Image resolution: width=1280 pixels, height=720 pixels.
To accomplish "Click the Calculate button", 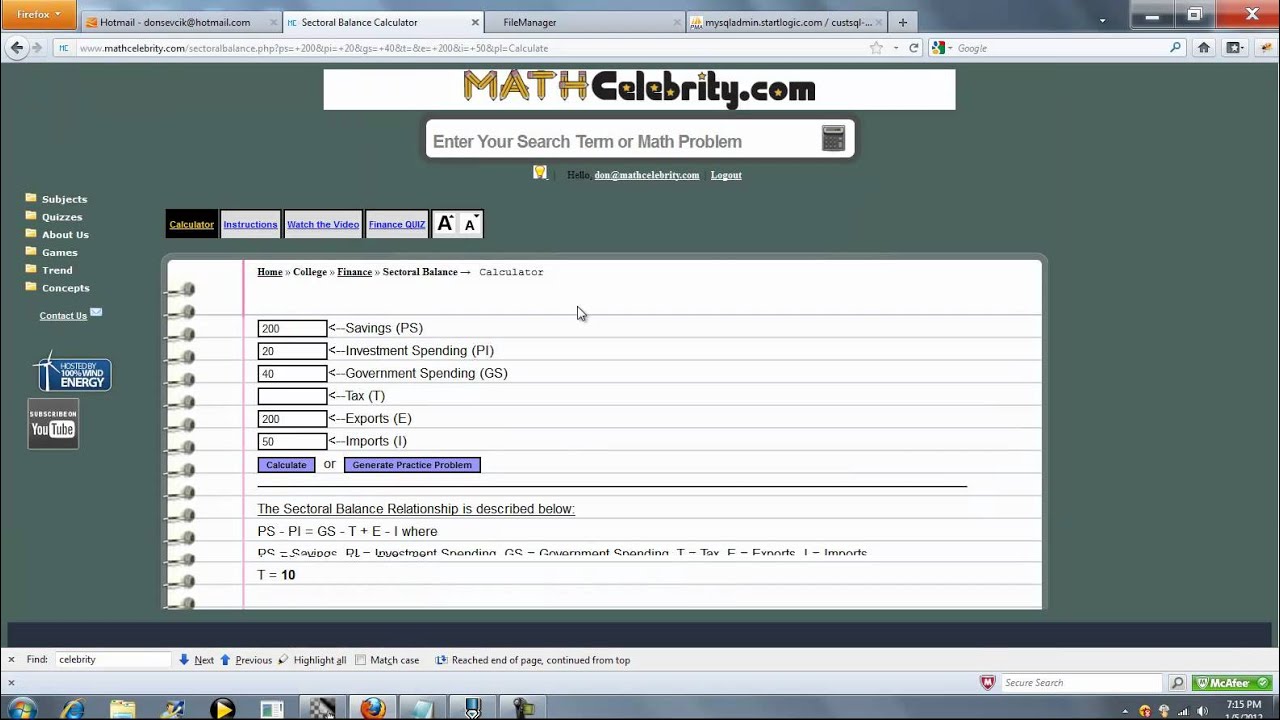I will 286,465.
